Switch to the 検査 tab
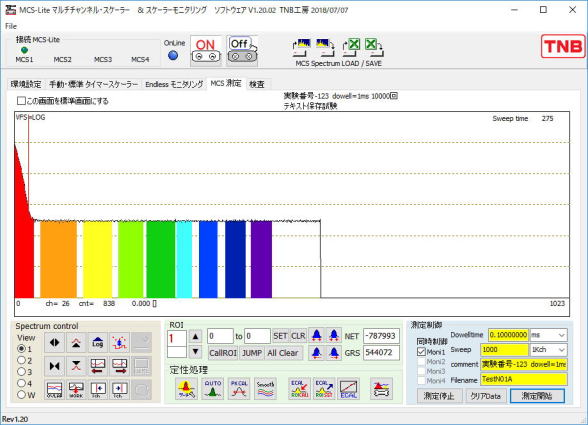The width and height of the screenshot is (588, 425). [257, 84]
